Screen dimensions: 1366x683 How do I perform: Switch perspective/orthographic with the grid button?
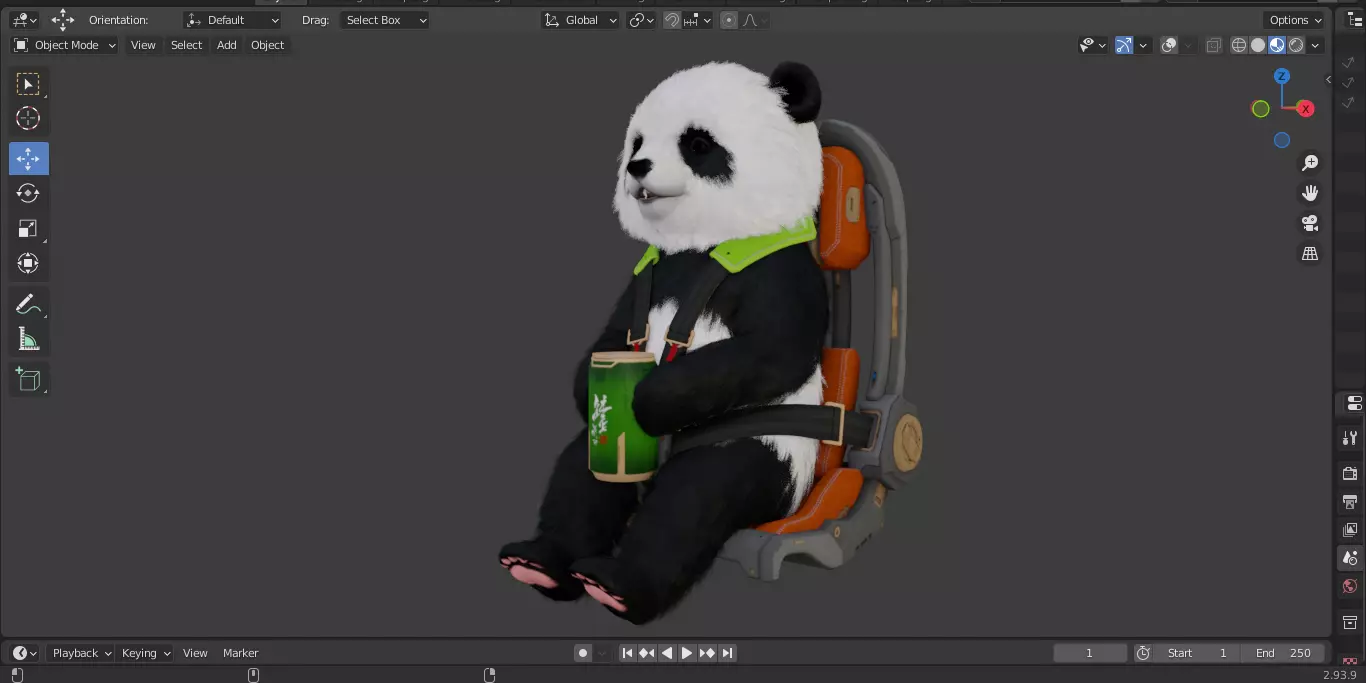pyautogui.click(x=1309, y=254)
